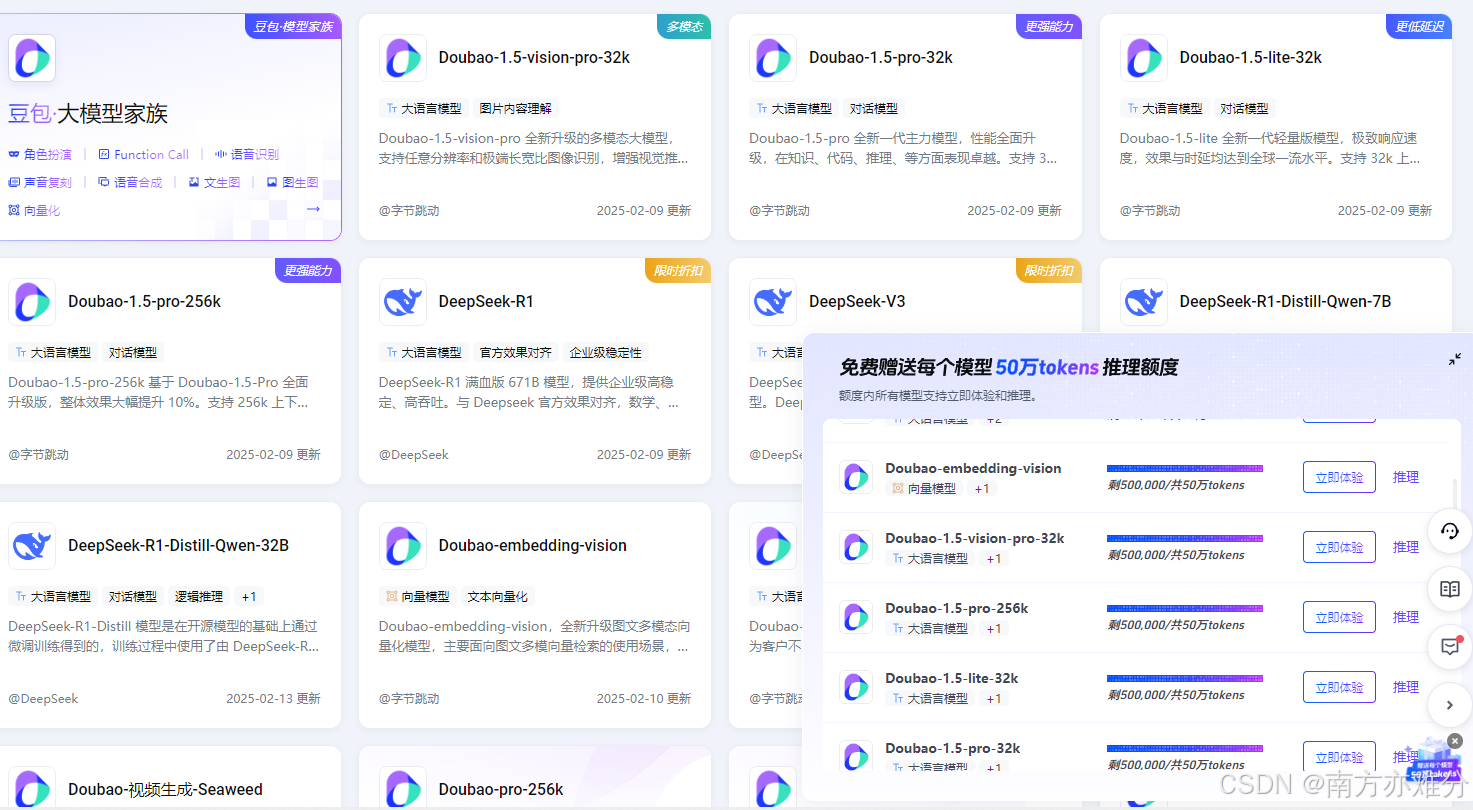This screenshot has width=1473, height=810.
Task: Open the documentation book icon in the side rail
Action: coord(1450,589)
